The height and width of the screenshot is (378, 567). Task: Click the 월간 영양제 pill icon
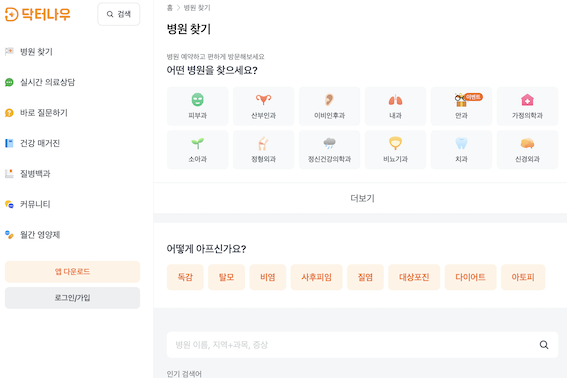(x=9, y=235)
